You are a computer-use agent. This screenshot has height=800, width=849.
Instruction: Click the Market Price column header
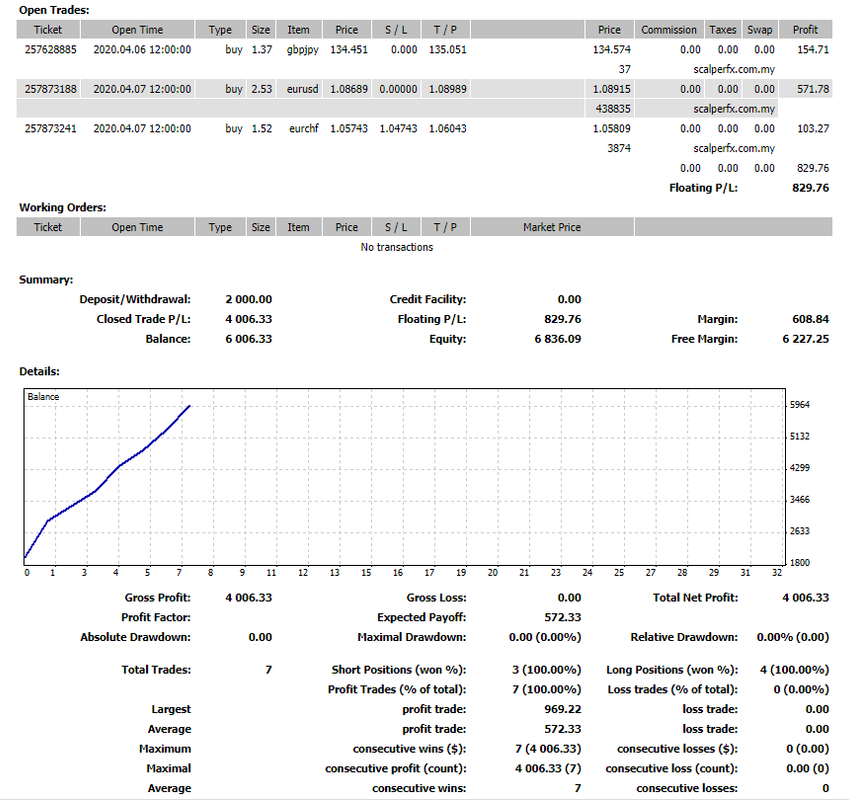click(x=551, y=227)
